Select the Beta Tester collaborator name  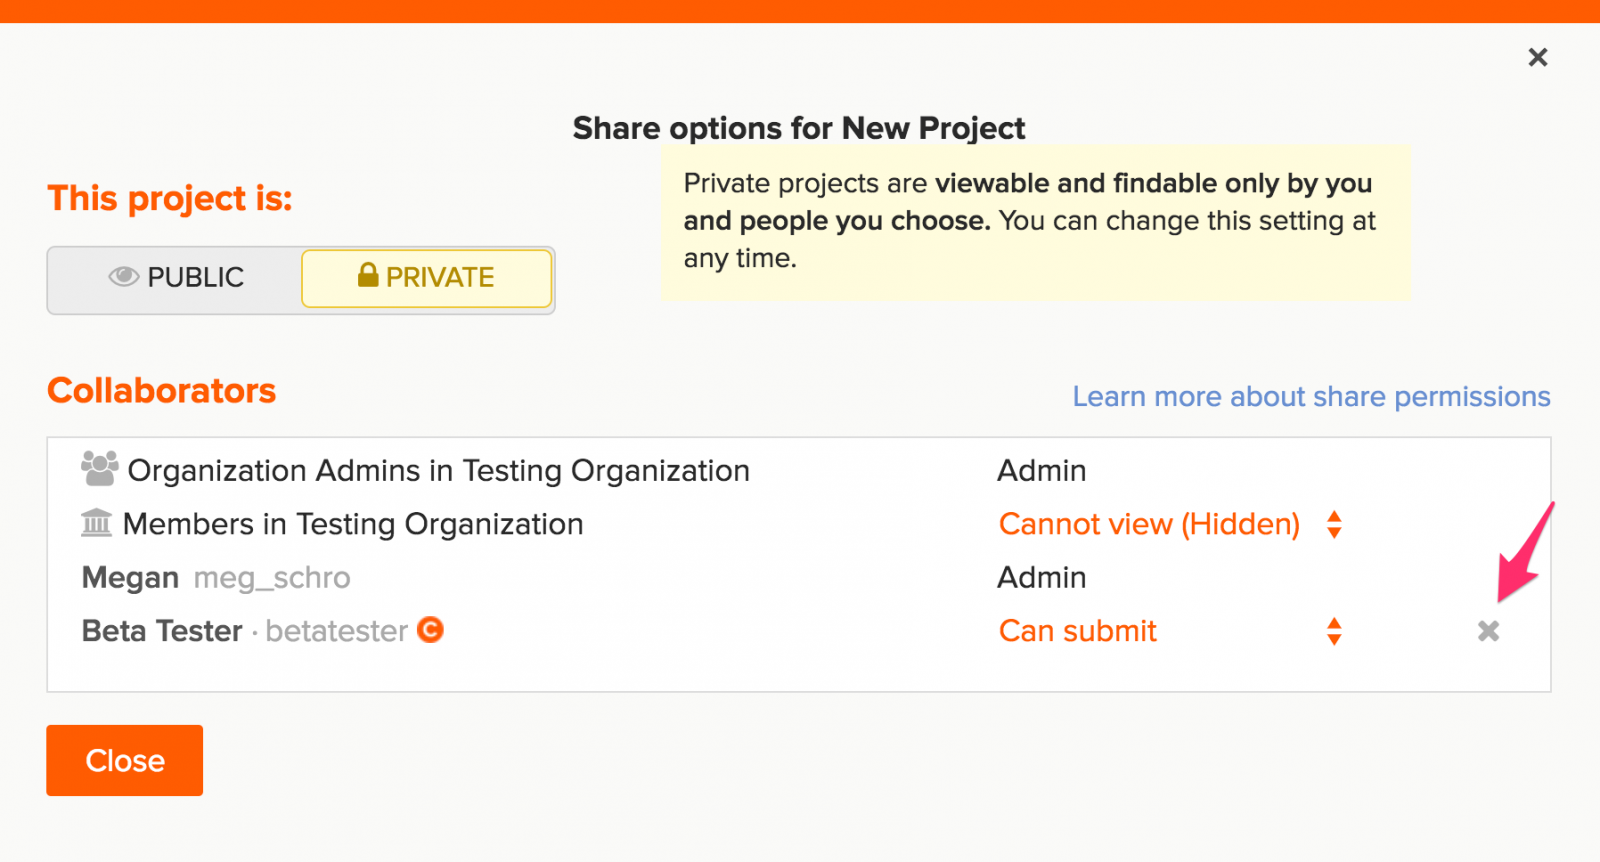click(162, 631)
